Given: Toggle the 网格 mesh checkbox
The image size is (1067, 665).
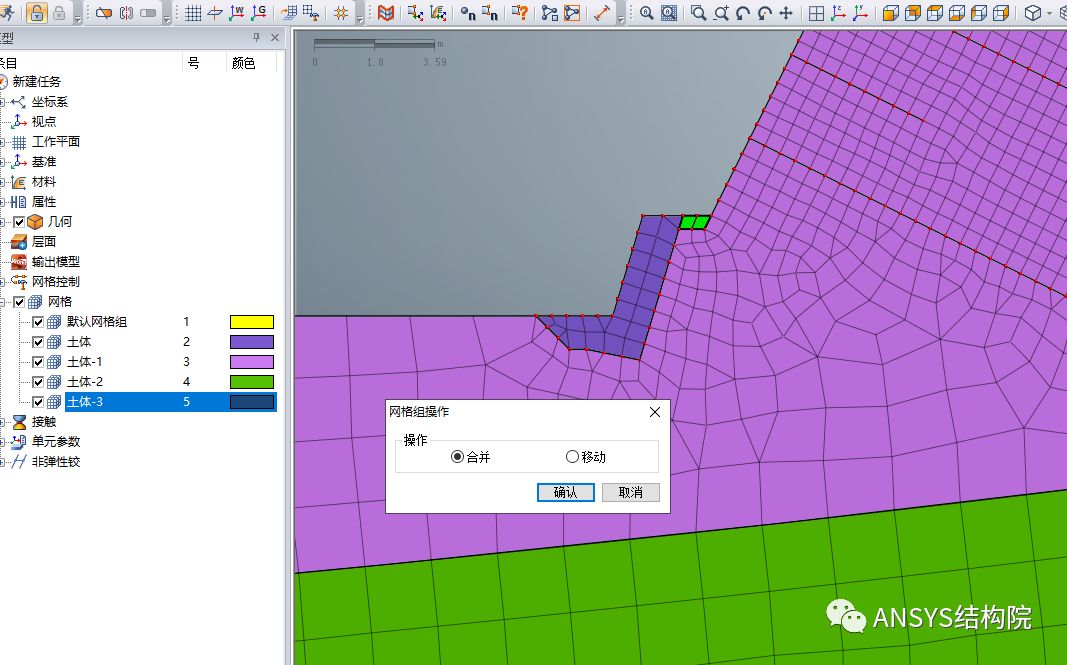Looking at the screenshot, I should 19,302.
